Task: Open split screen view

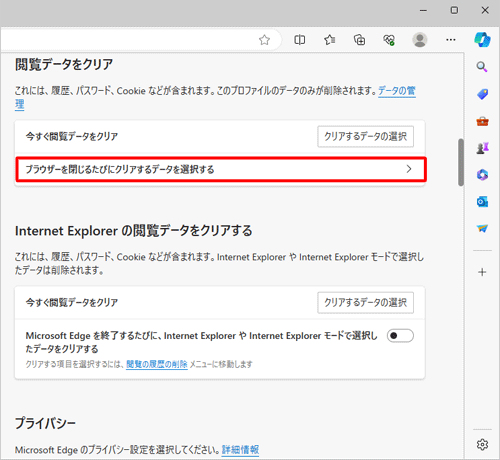Action: pyautogui.click(x=300, y=40)
